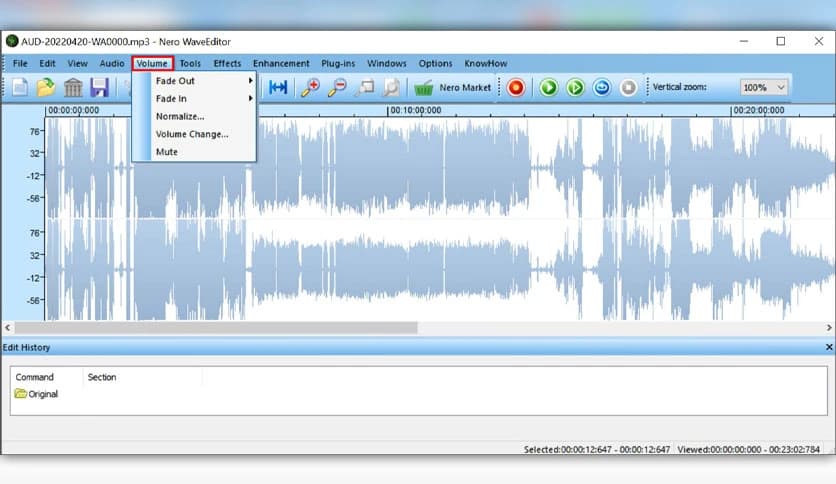836x484 pixels.
Task: Click the blue fit-to-width arrows icon
Action: pos(278,87)
